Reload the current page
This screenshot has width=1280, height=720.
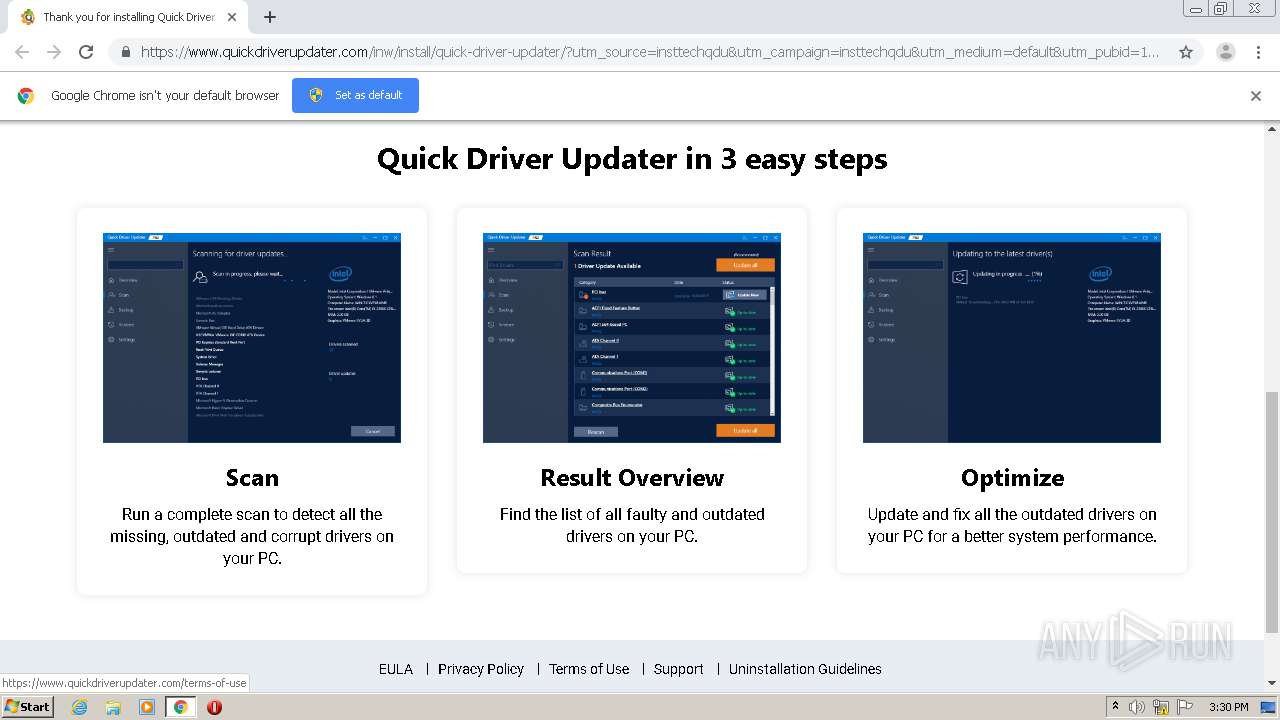click(86, 52)
